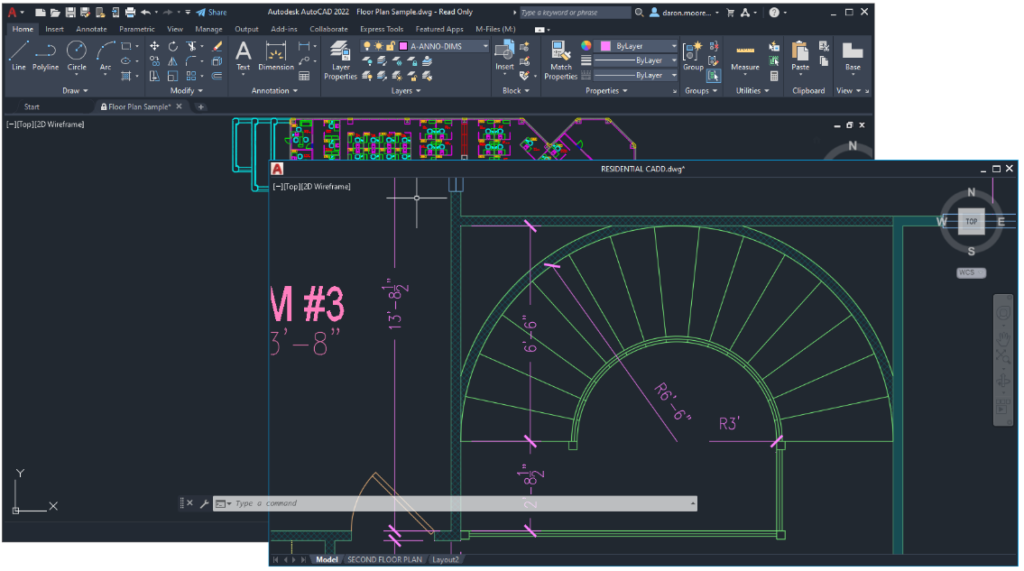Image resolution: width=1024 pixels, height=571 pixels.
Task: Click the Measure tool
Action: click(x=745, y=56)
